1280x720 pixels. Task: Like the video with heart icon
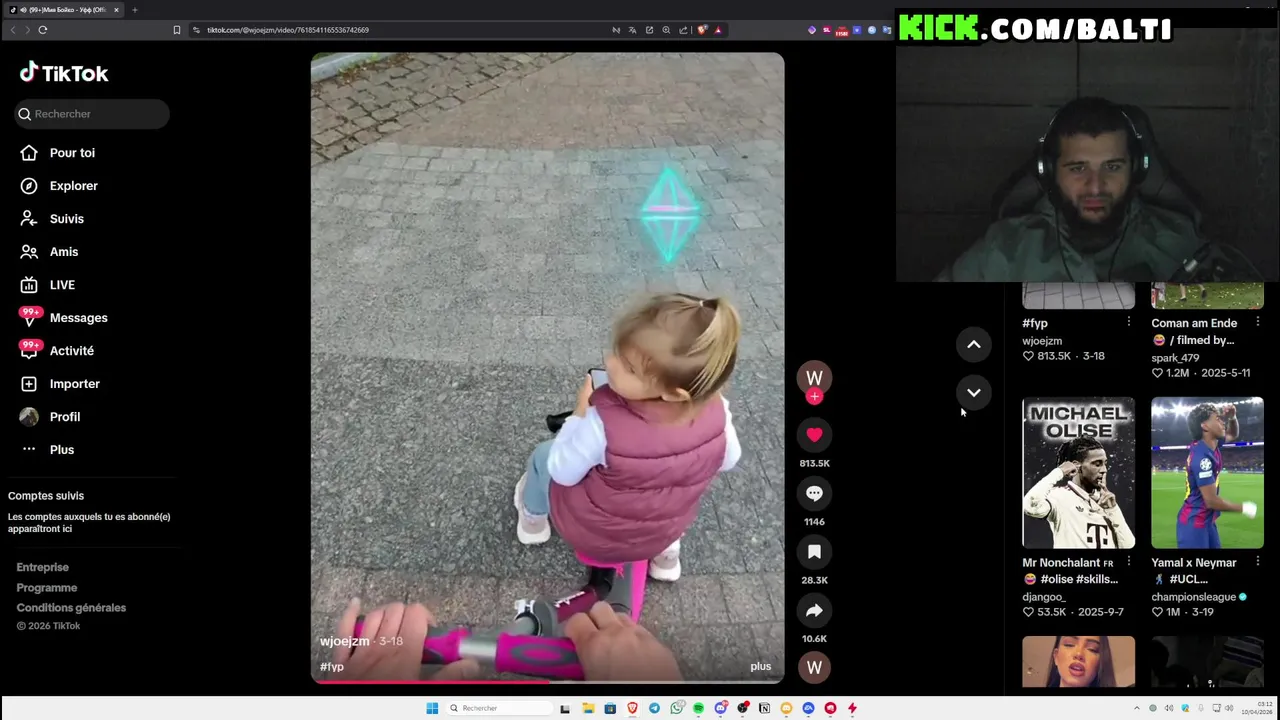[814, 435]
